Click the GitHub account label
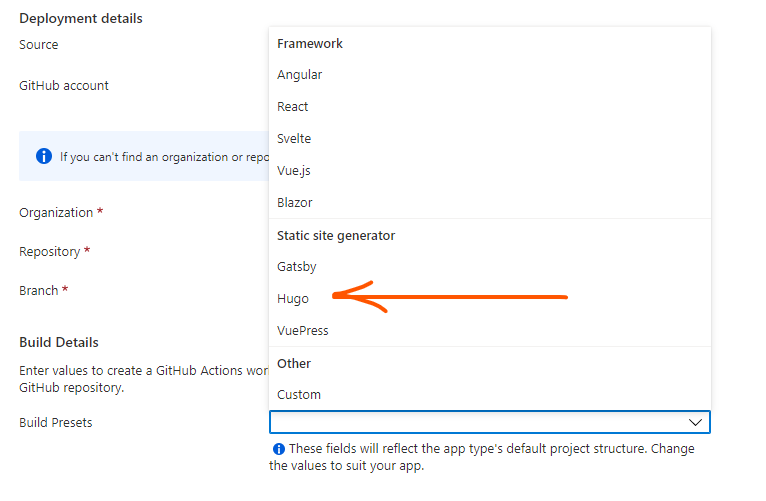The image size is (766, 501). click(x=64, y=85)
